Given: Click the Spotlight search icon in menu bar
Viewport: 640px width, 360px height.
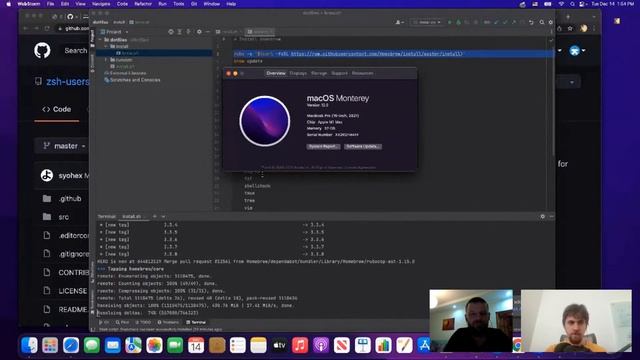Looking at the screenshot, I should coord(572,4).
